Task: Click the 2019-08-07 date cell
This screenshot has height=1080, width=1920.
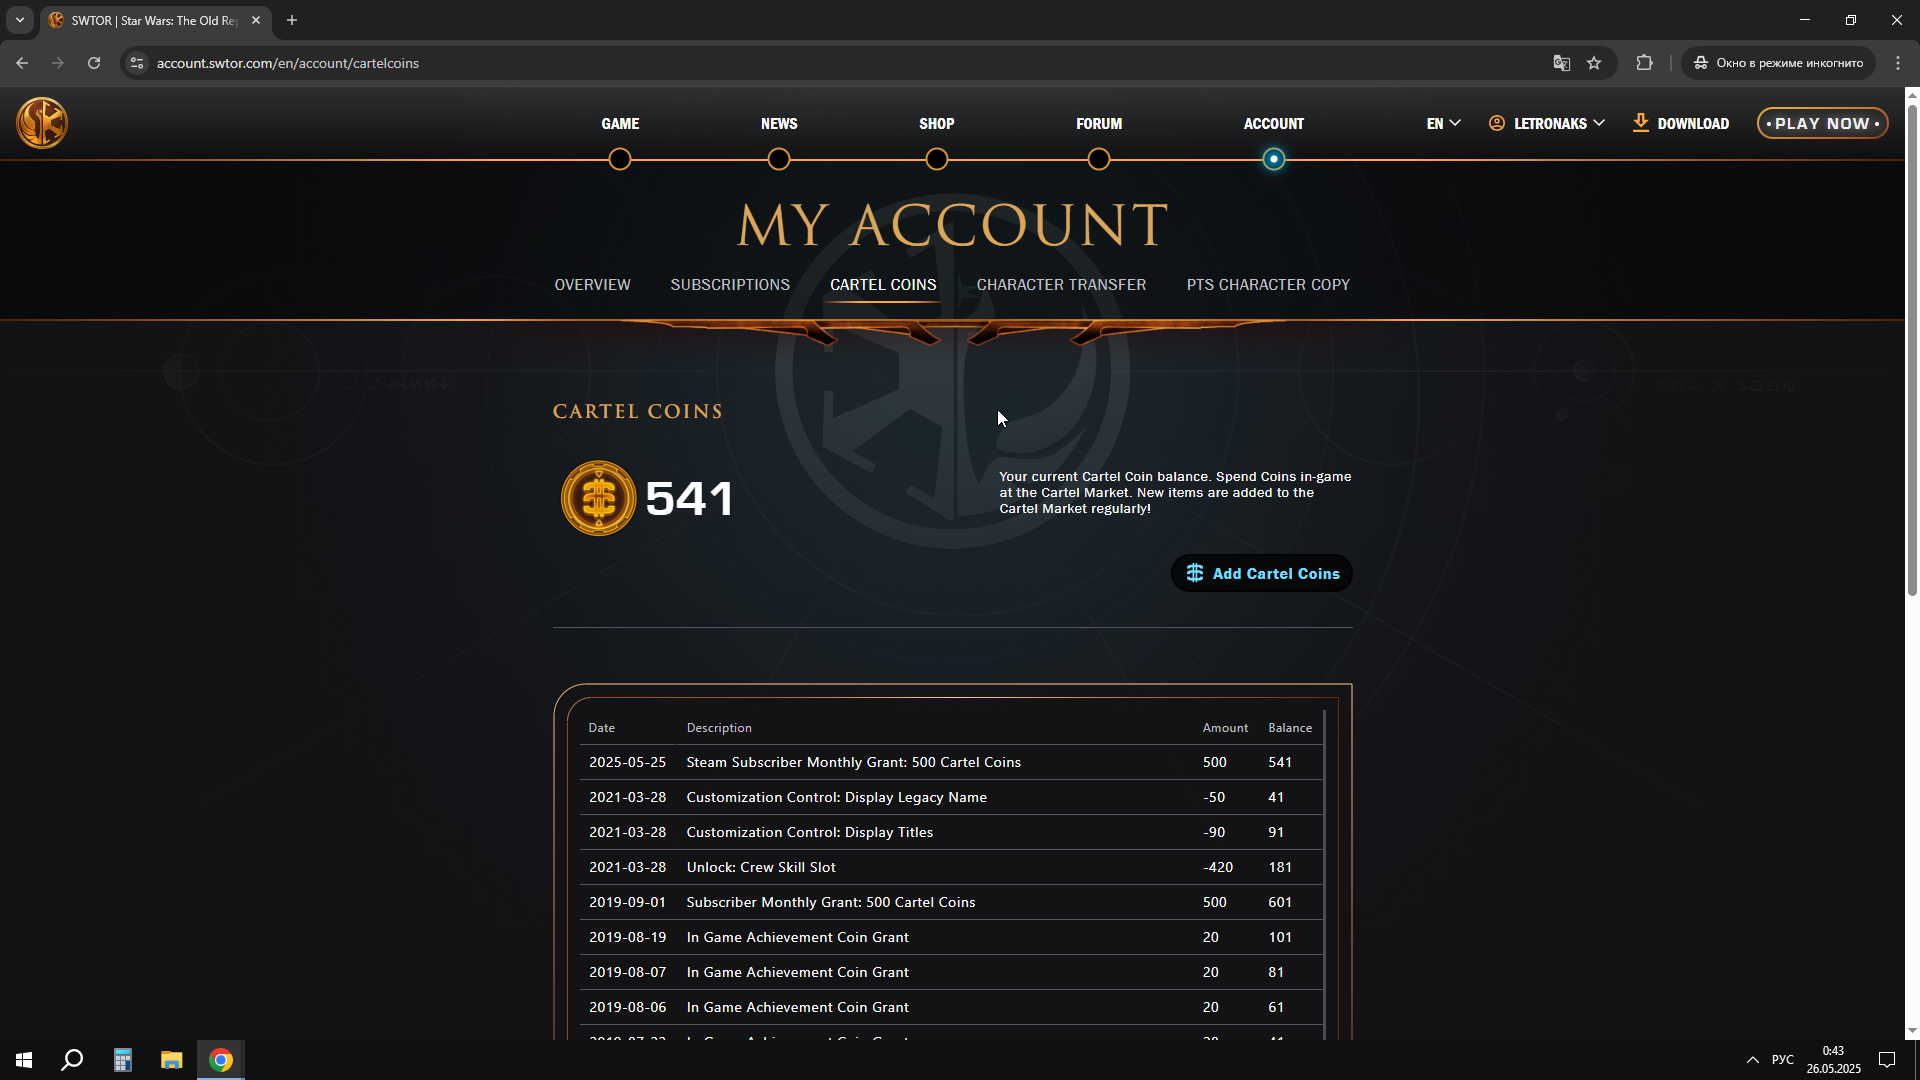Action: (x=627, y=972)
